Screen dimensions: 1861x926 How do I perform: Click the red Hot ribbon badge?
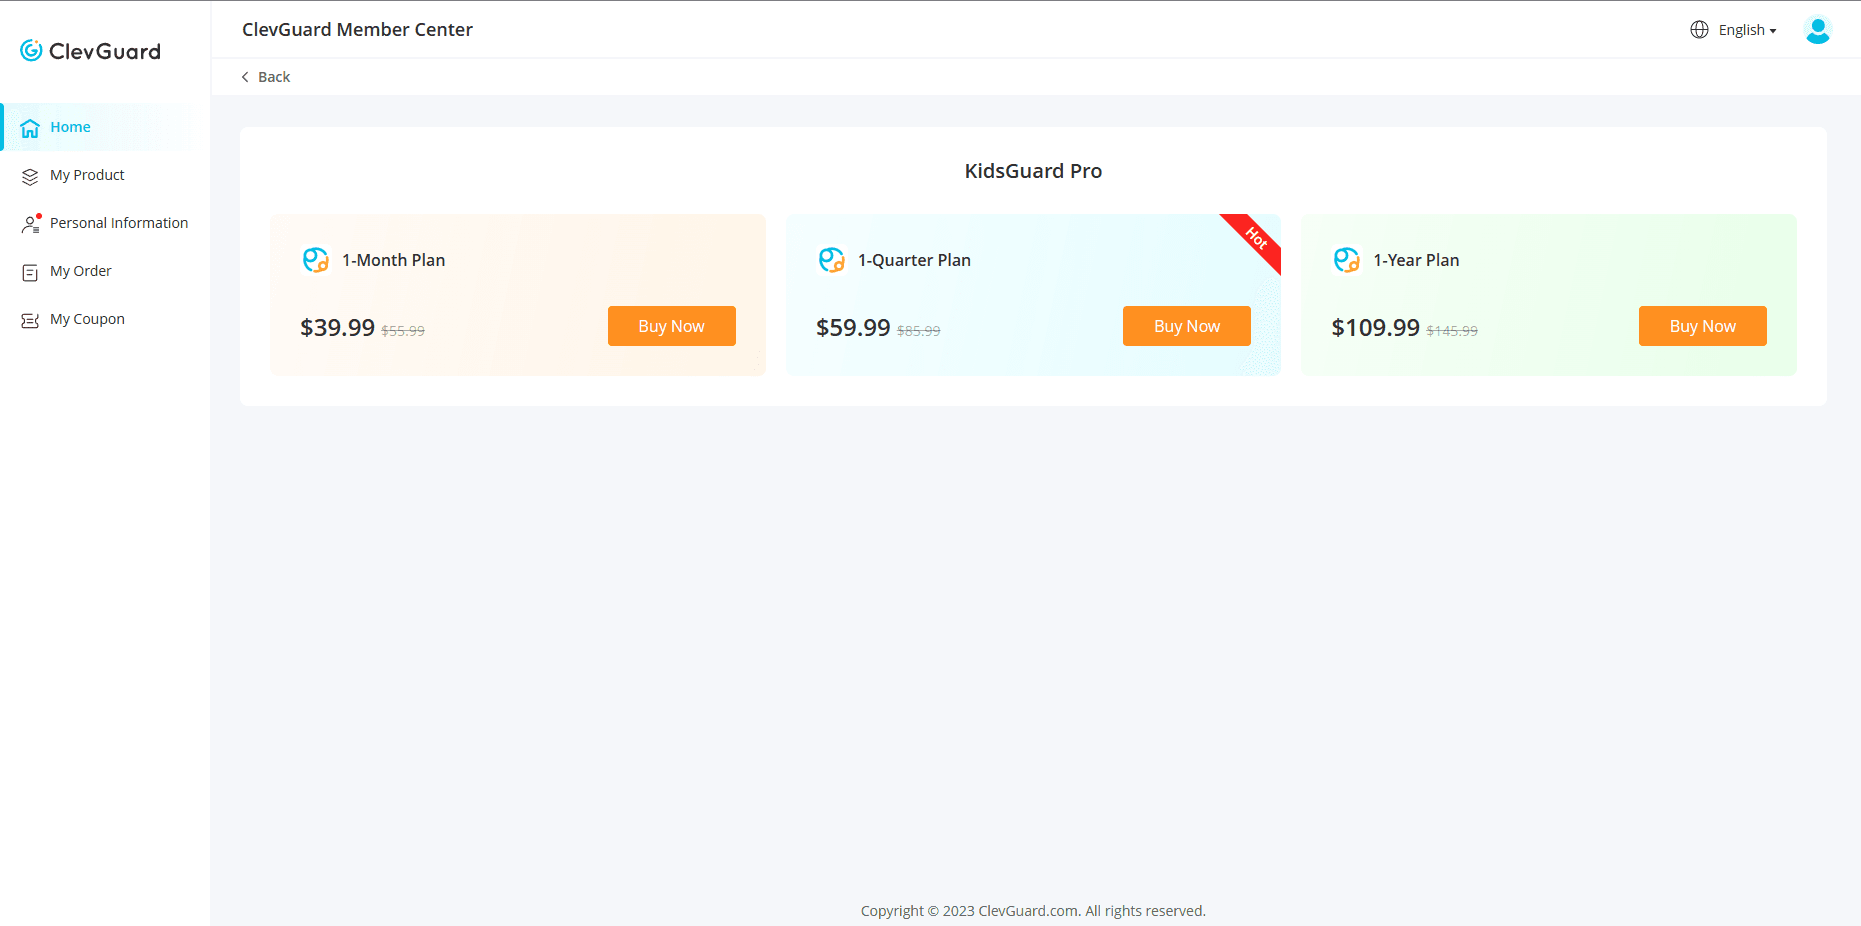[1256, 239]
